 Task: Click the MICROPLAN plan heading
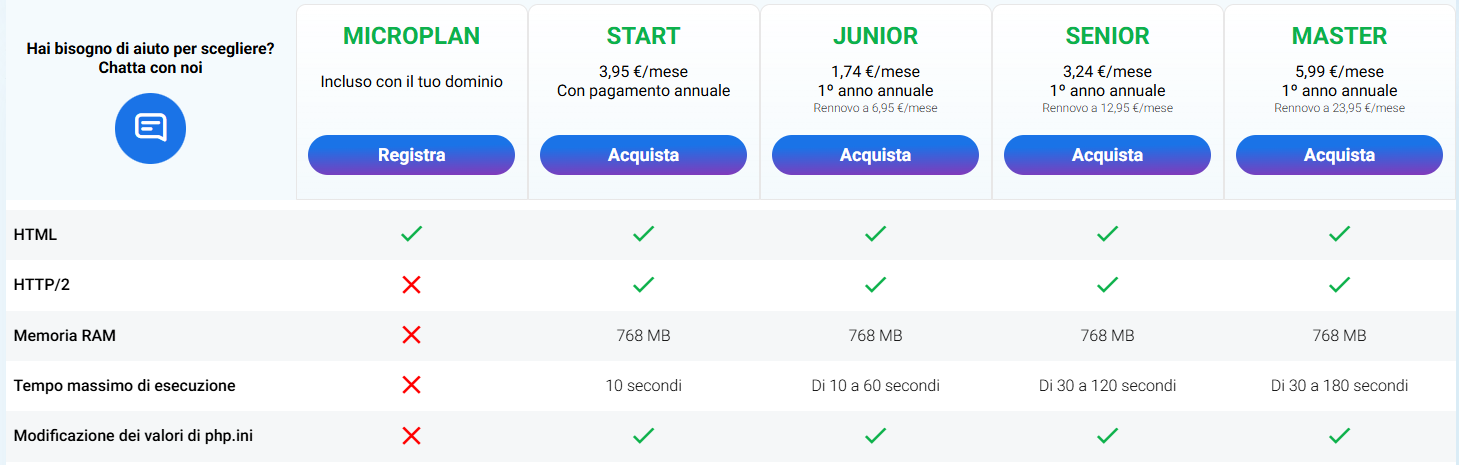click(x=411, y=36)
